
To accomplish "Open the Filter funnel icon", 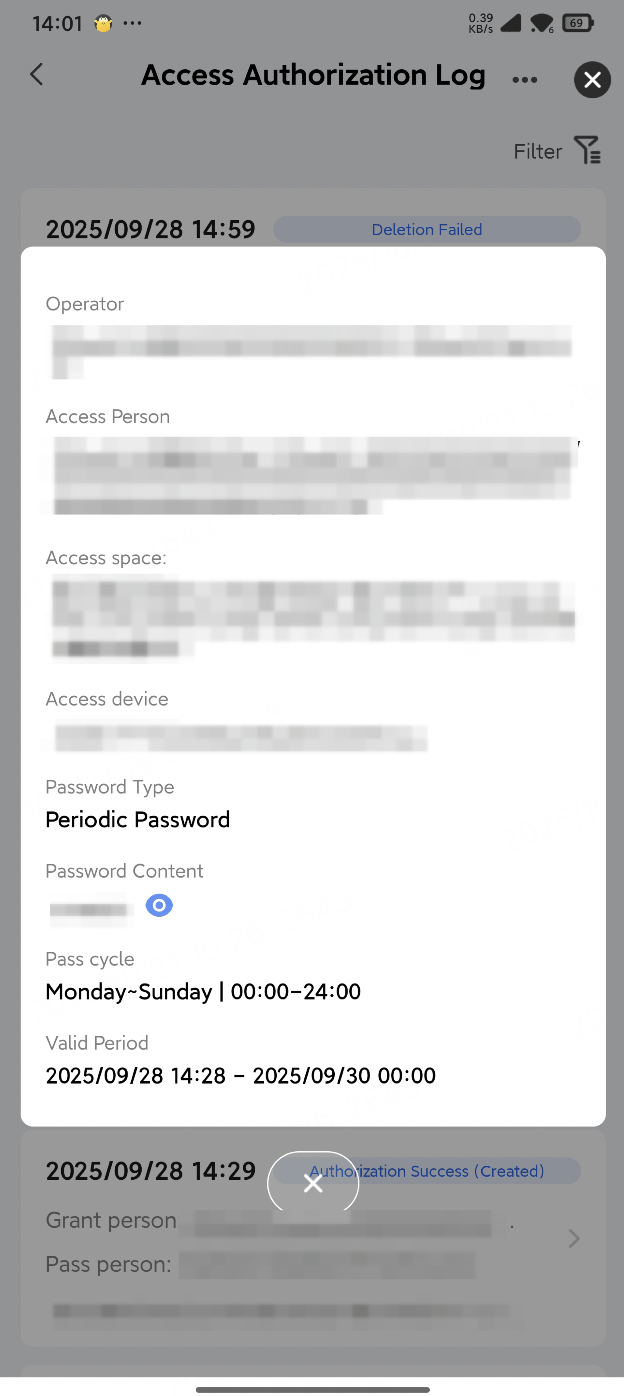I will [x=587, y=150].
